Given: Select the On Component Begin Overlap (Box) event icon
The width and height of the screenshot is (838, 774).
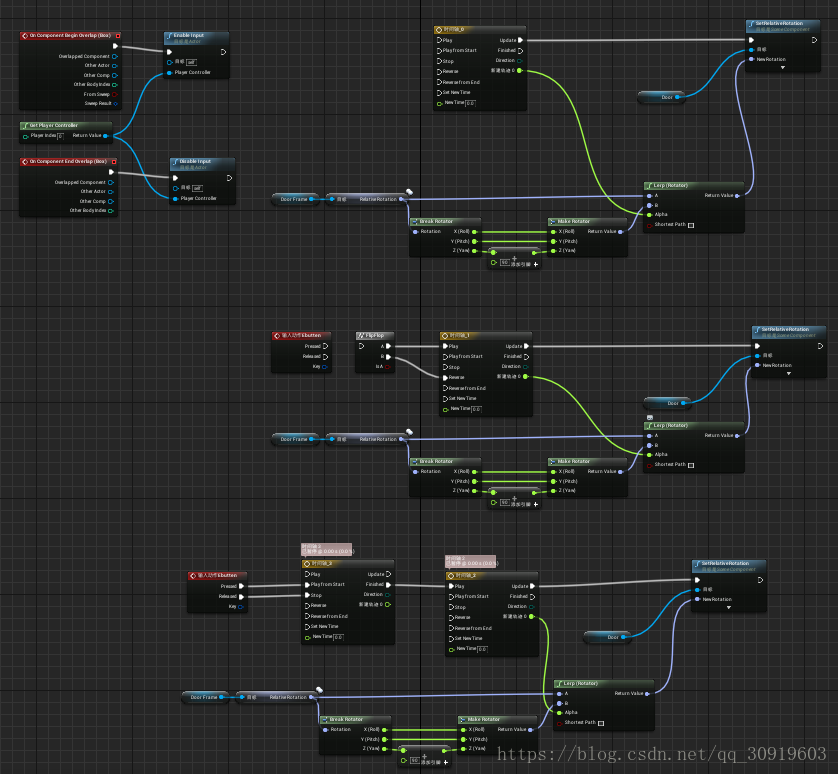Looking at the screenshot, I should [25, 36].
